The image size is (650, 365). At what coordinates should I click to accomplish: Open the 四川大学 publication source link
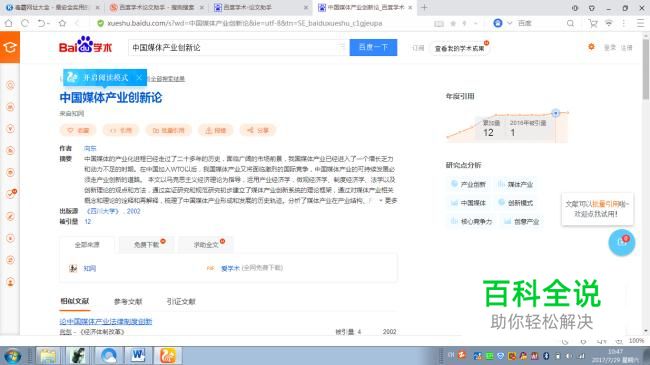(103, 211)
